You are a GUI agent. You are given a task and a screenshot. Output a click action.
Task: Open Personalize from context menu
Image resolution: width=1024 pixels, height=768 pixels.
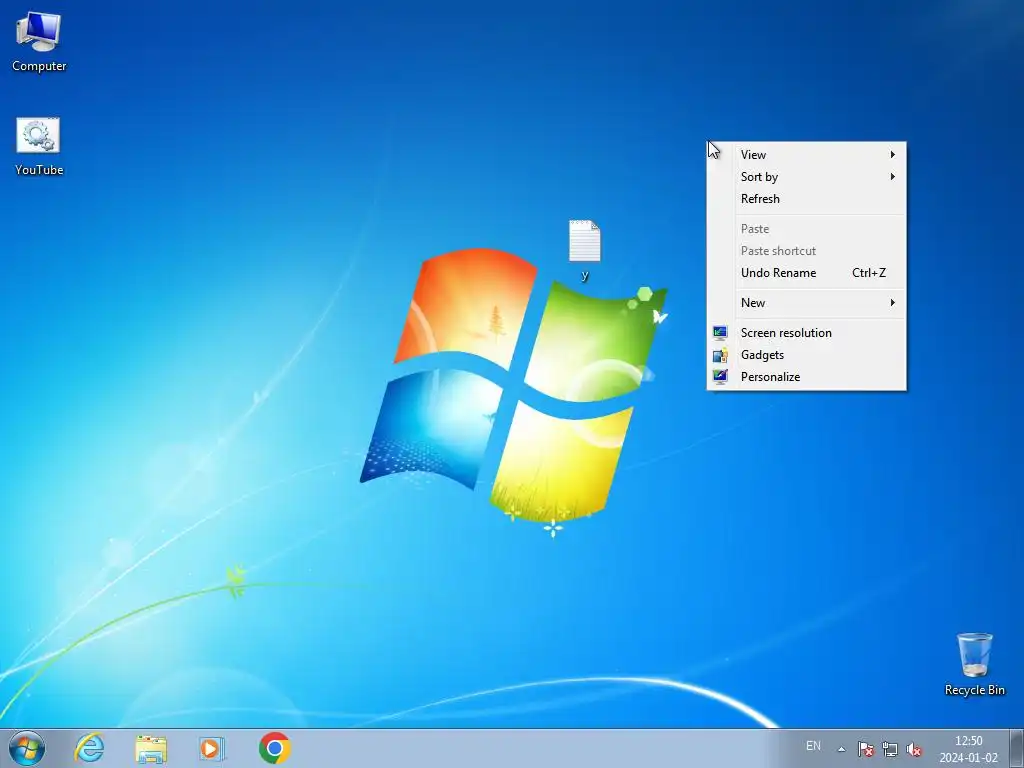coord(807,377)
